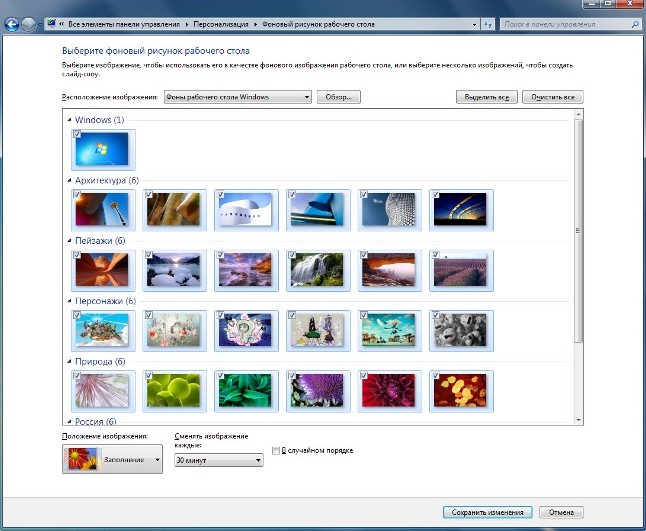The height and width of the screenshot is (531, 646).
Task: Click the scrollbar down arrow
Action: [578, 420]
